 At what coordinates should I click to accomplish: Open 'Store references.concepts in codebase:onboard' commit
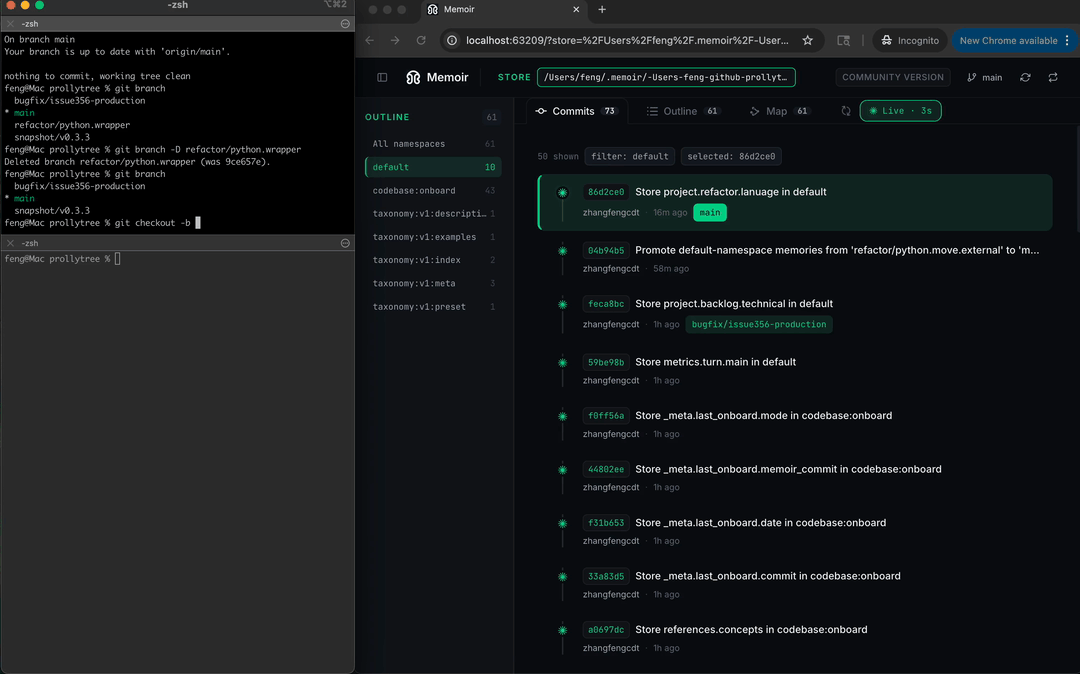751,630
